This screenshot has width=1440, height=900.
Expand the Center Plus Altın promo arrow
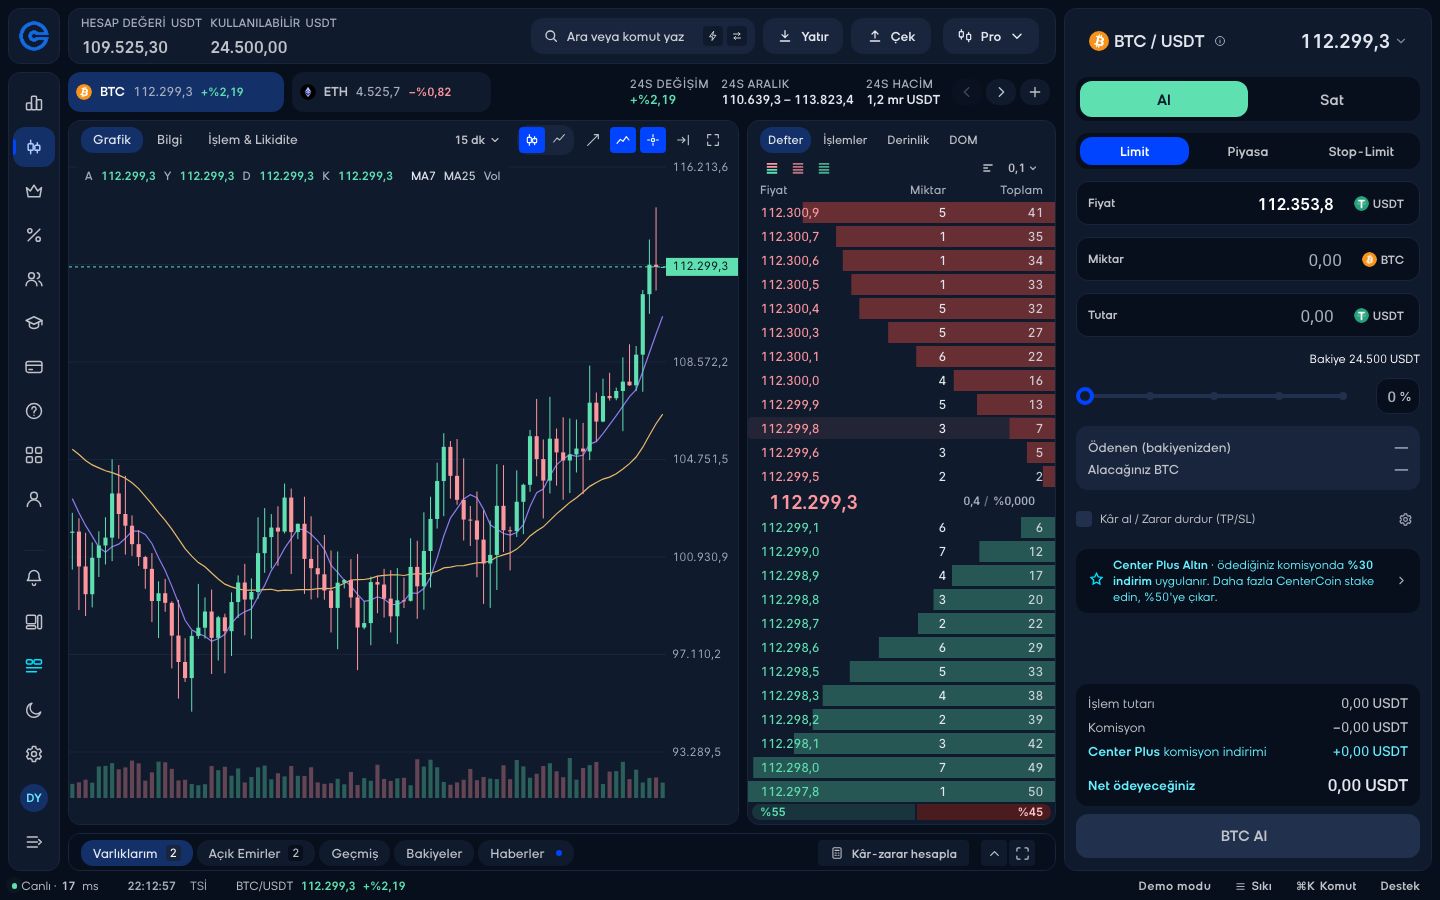(x=1401, y=580)
